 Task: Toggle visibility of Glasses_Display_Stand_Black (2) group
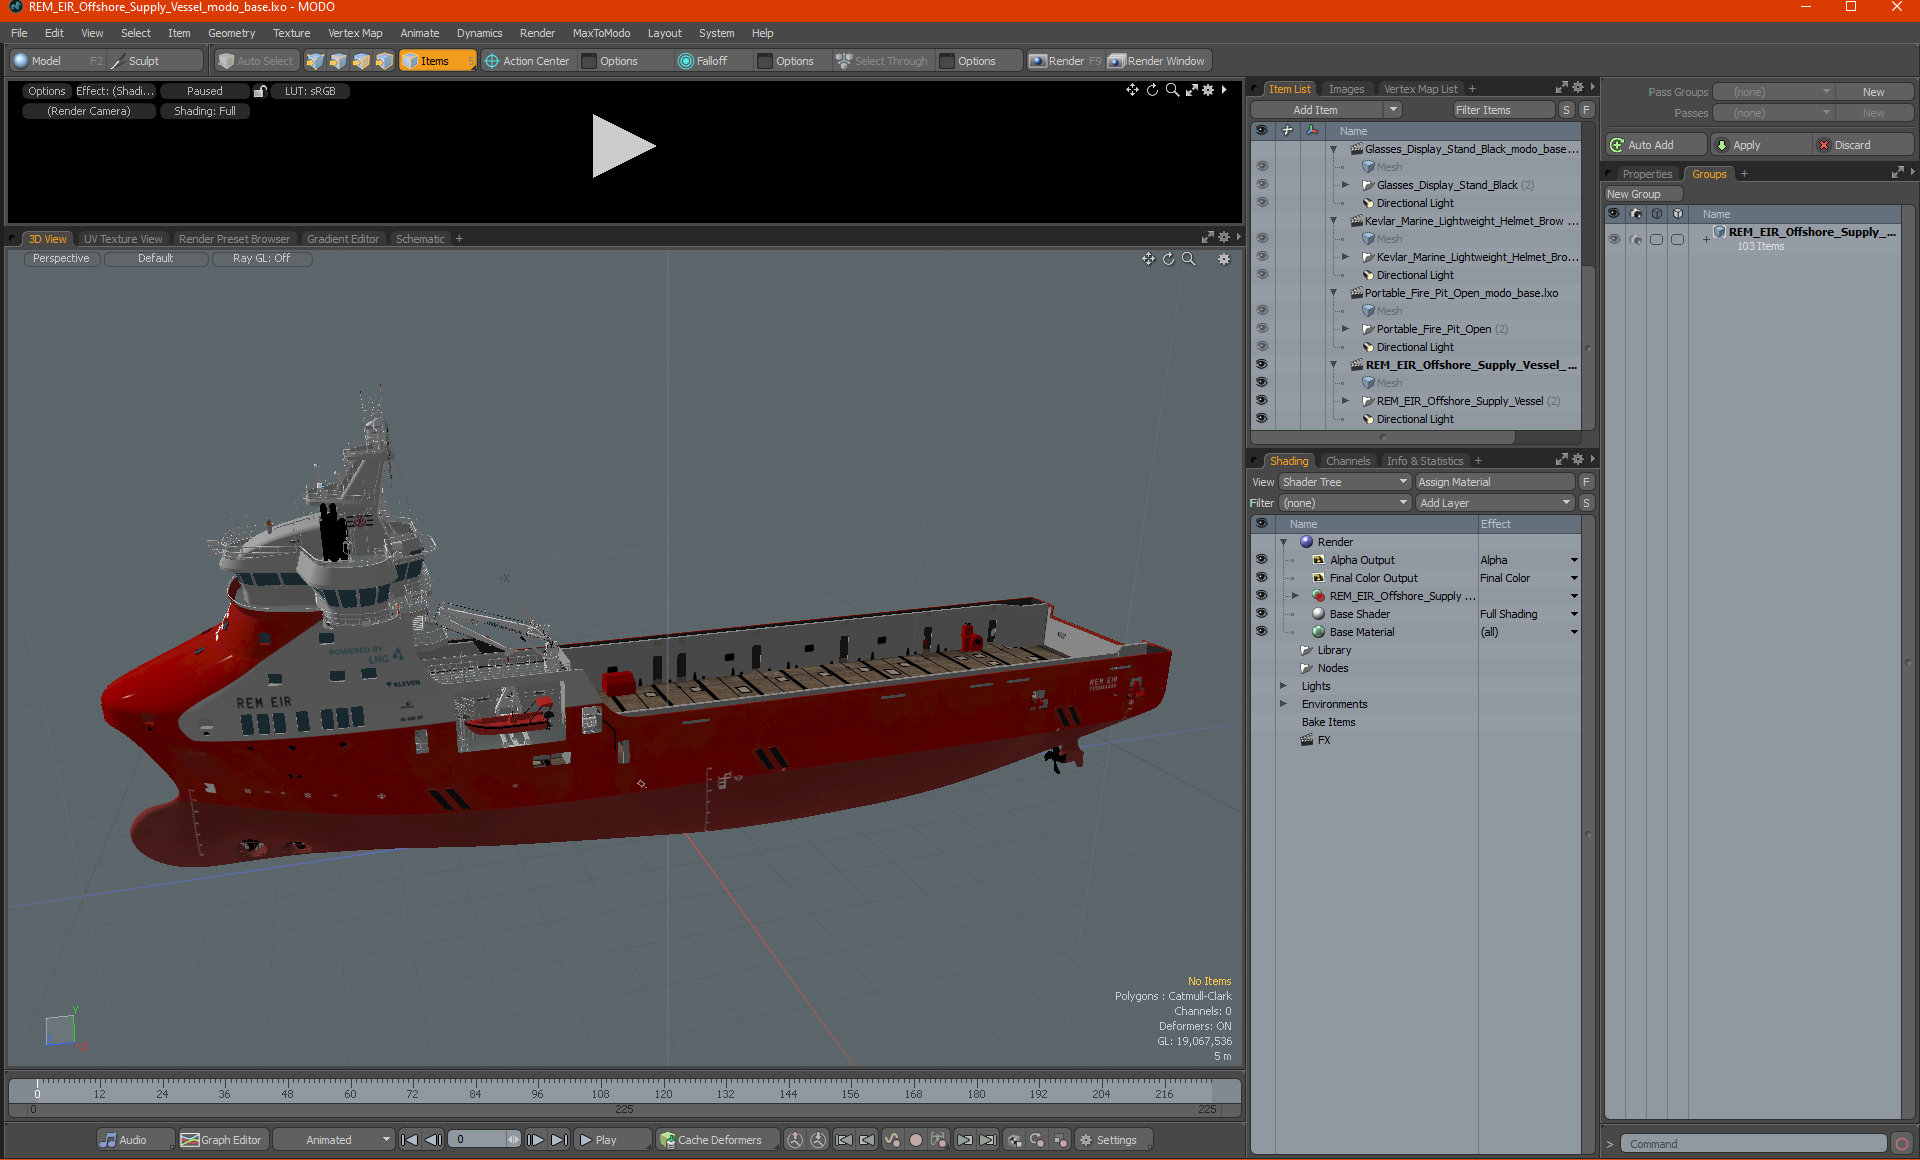tap(1262, 185)
